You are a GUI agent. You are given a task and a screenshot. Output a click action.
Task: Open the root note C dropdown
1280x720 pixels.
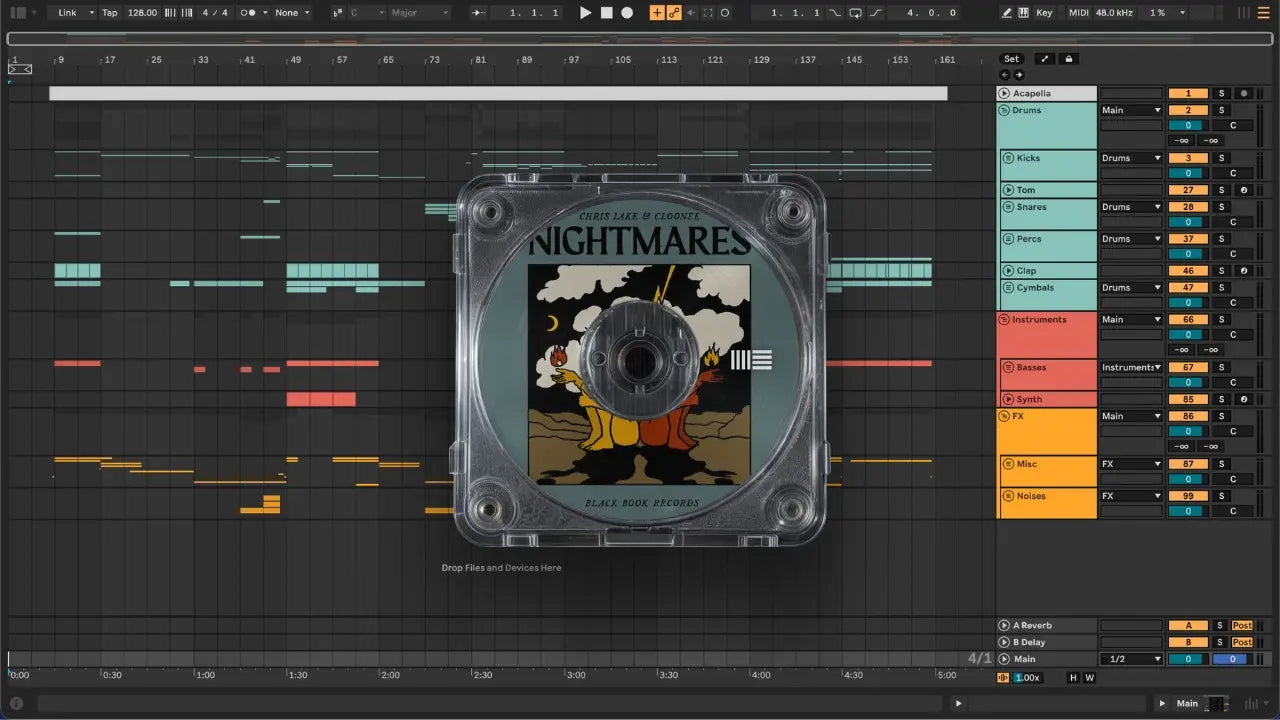[x=367, y=13]
